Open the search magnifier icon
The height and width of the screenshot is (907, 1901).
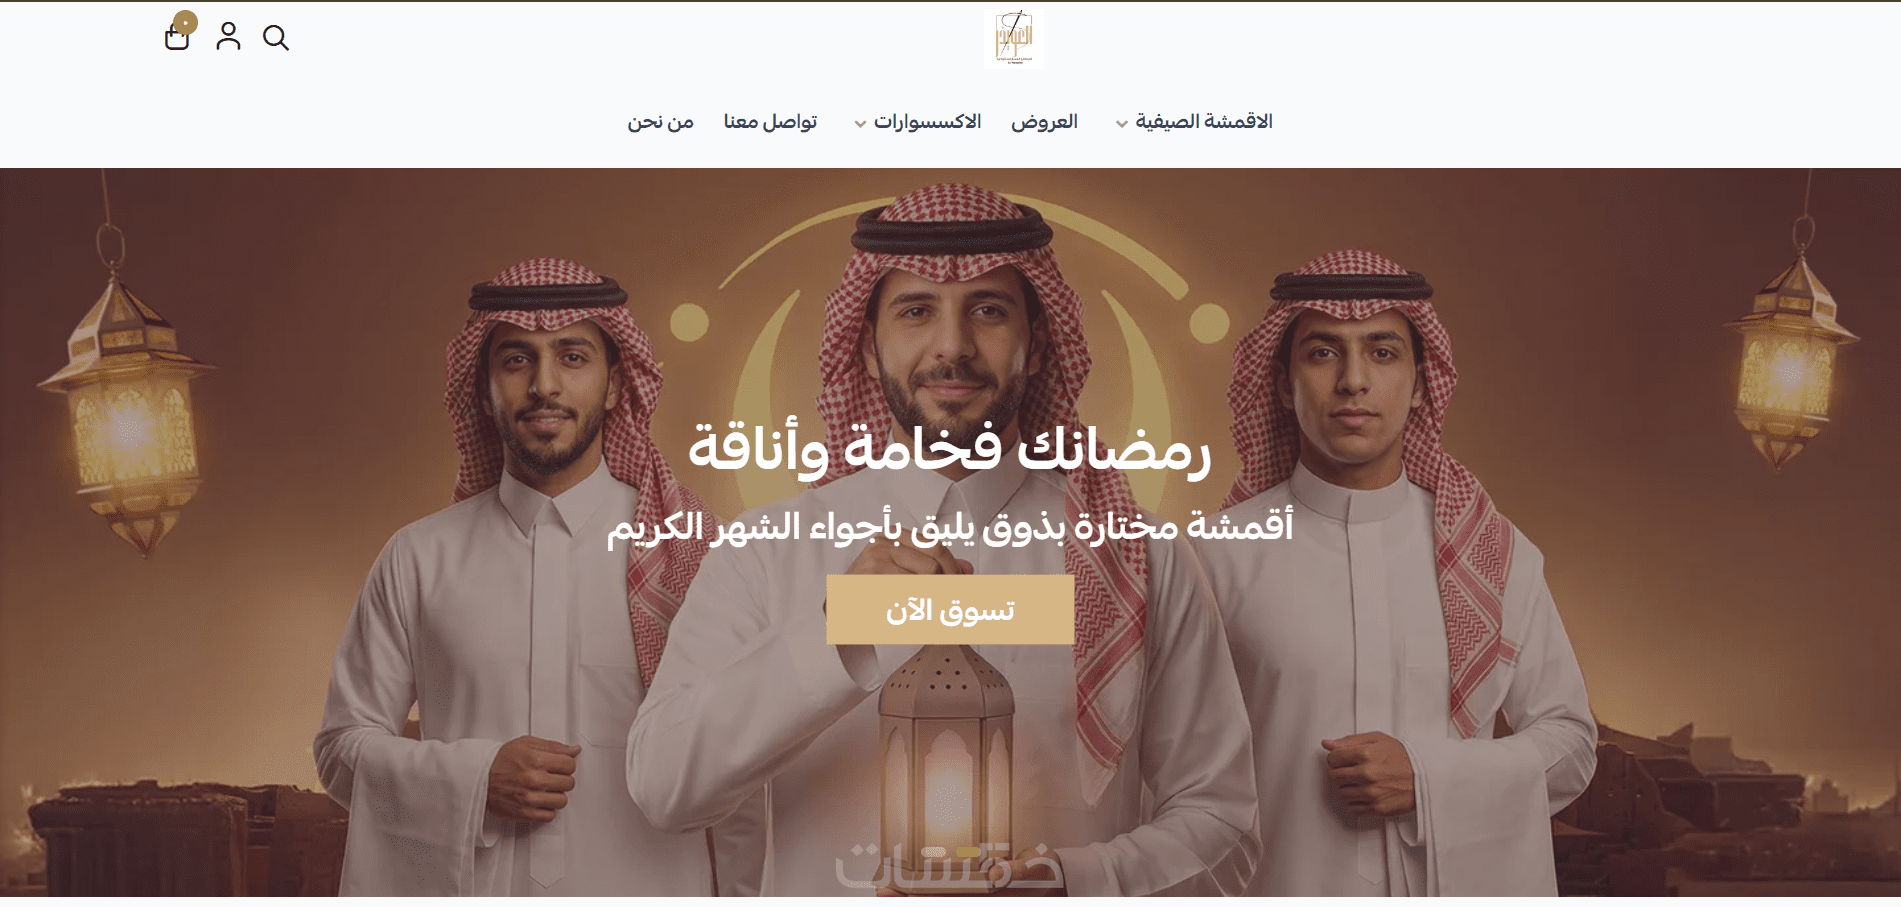point(276,38)
